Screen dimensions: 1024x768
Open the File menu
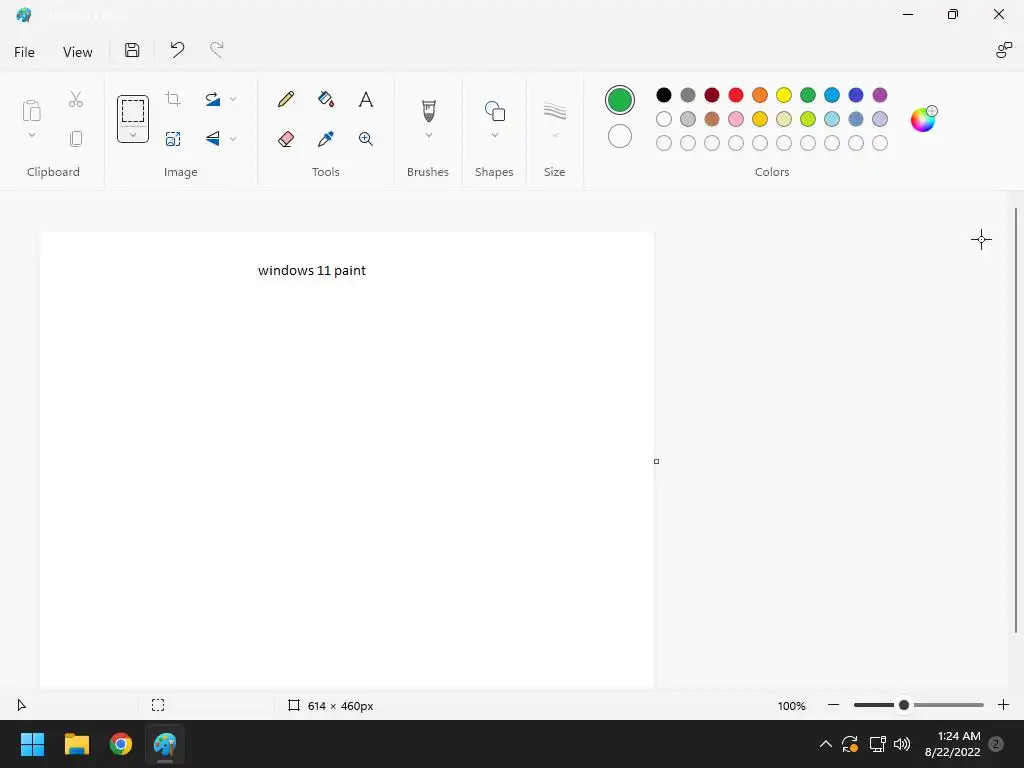coord(24,52)
